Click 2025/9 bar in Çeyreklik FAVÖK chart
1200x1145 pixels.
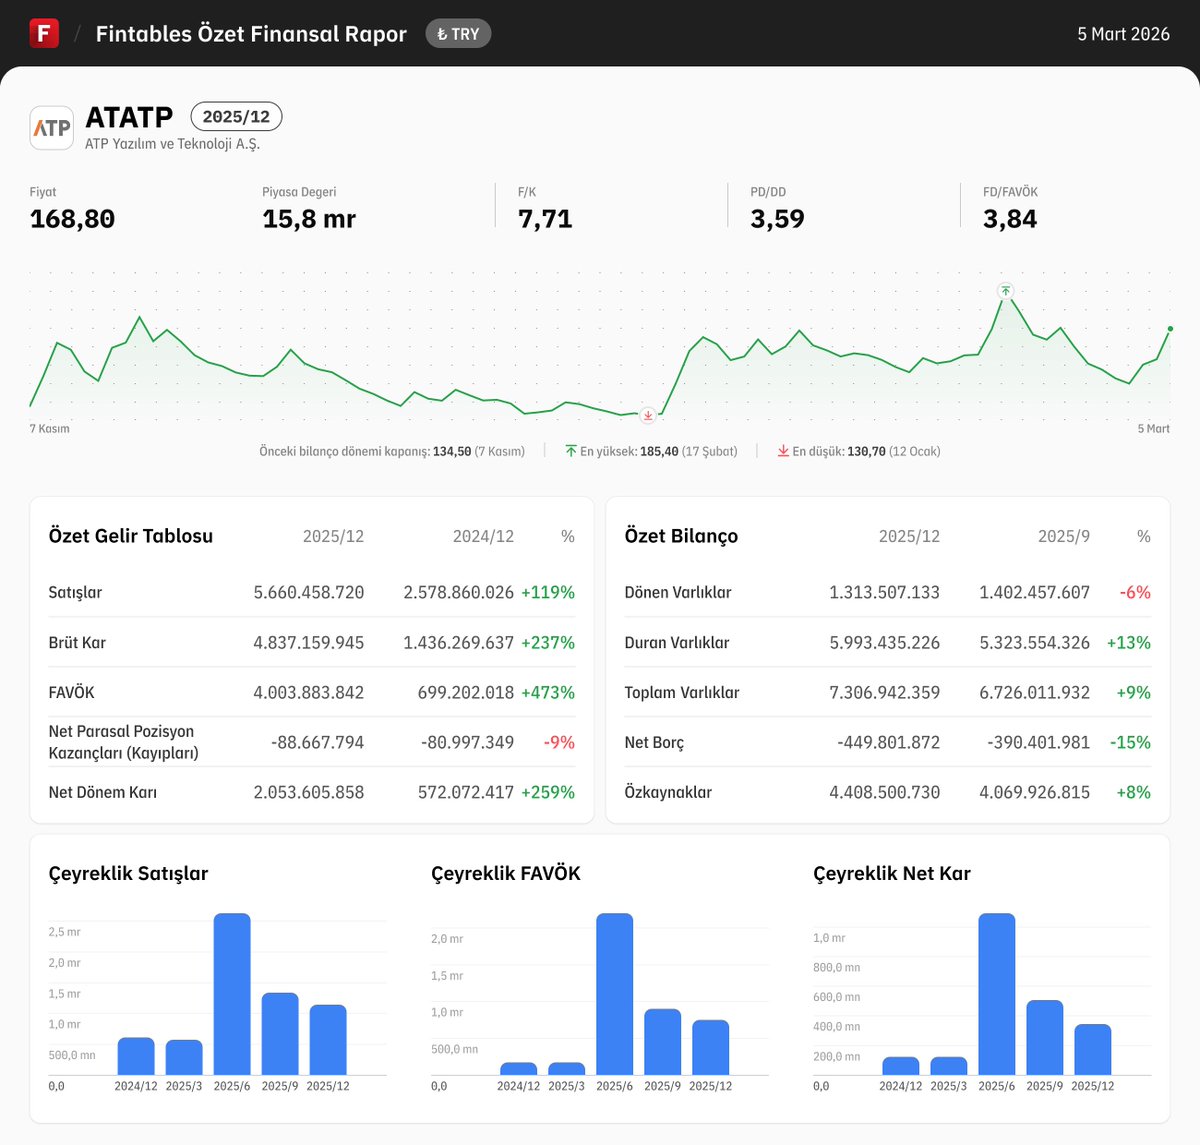[x=663, y=1042]
